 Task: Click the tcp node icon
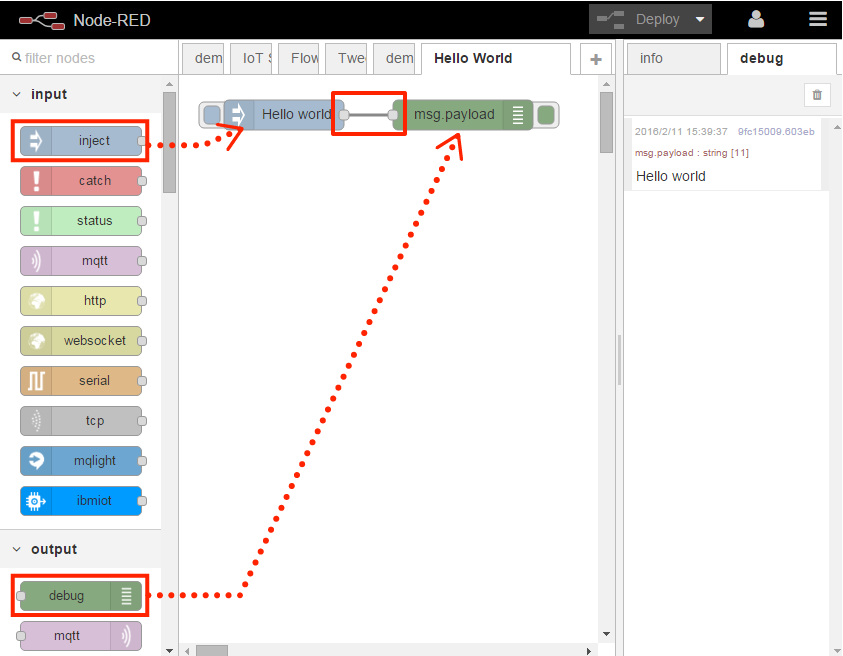(36, 420)
